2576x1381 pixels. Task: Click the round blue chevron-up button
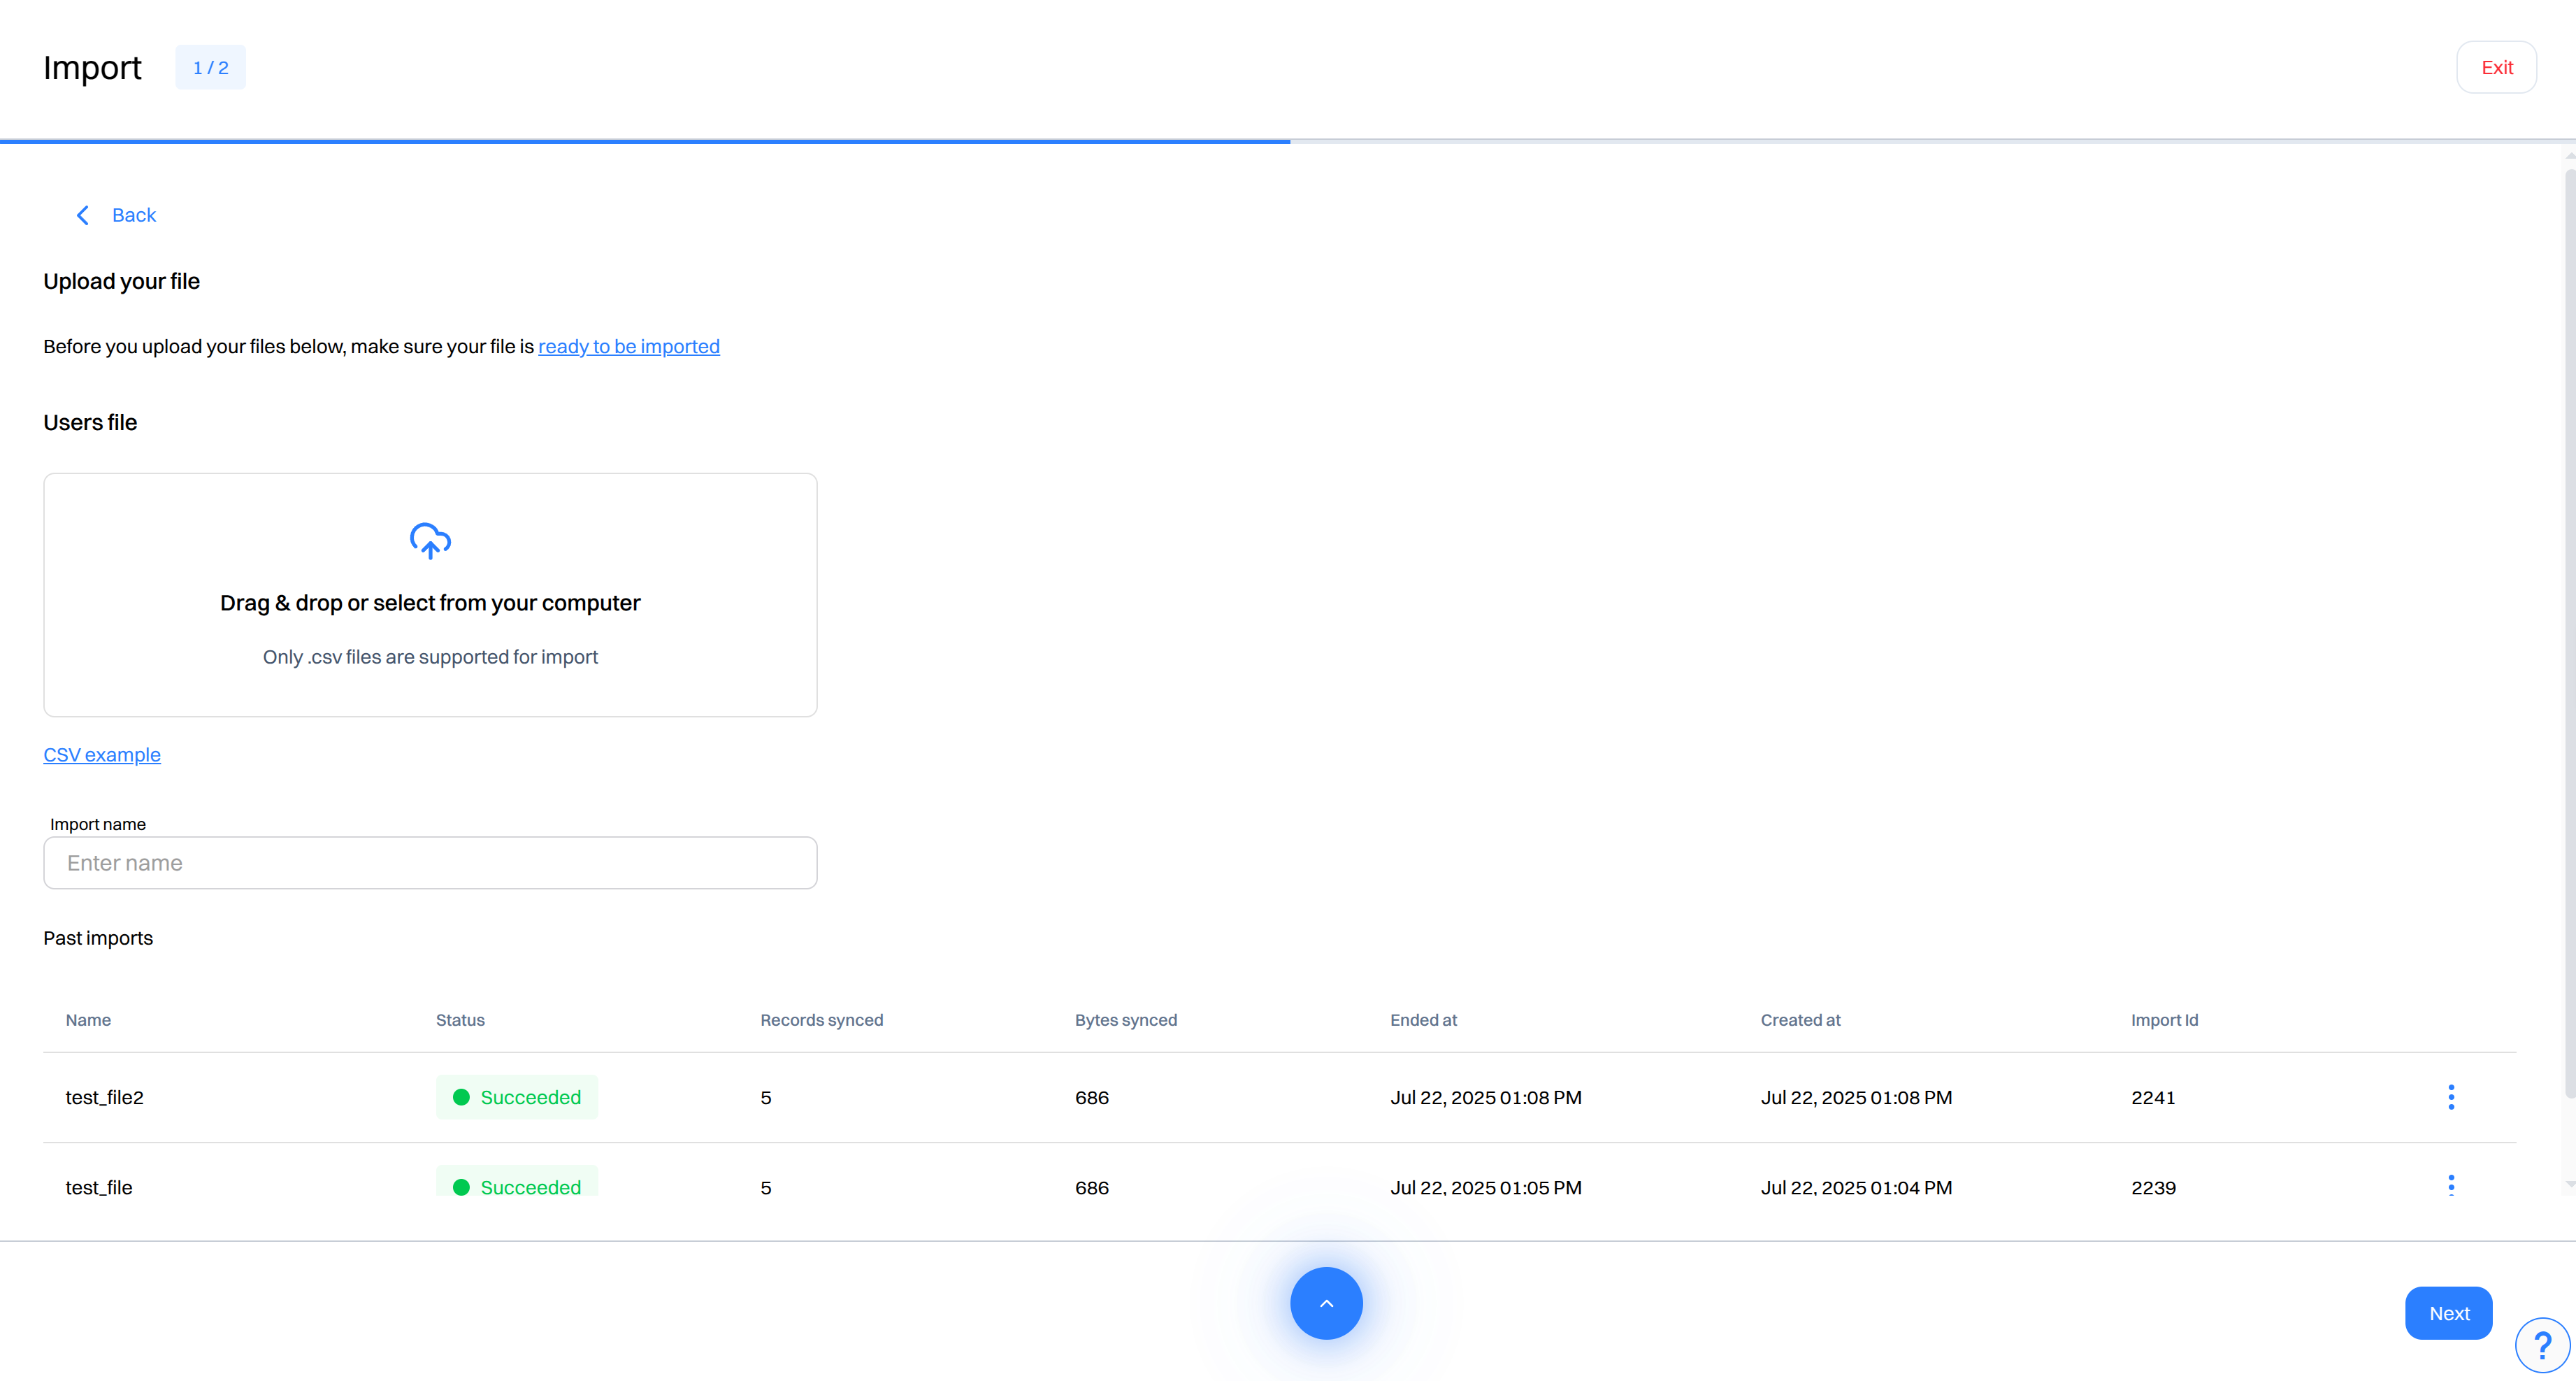click(x=1326, y=1303)
